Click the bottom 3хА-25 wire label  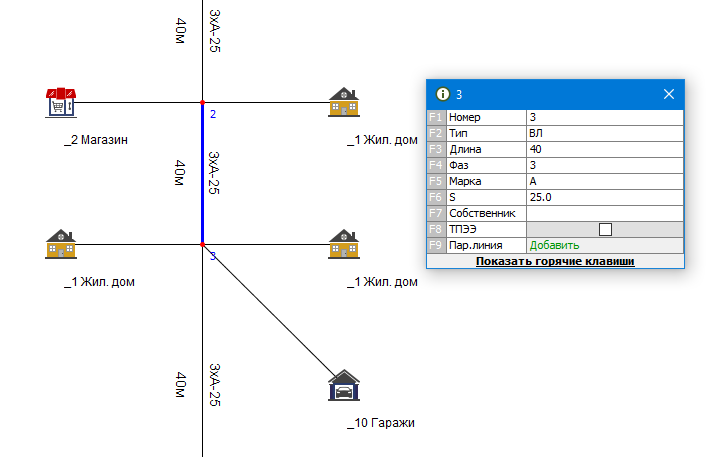(x=215, y=385)
